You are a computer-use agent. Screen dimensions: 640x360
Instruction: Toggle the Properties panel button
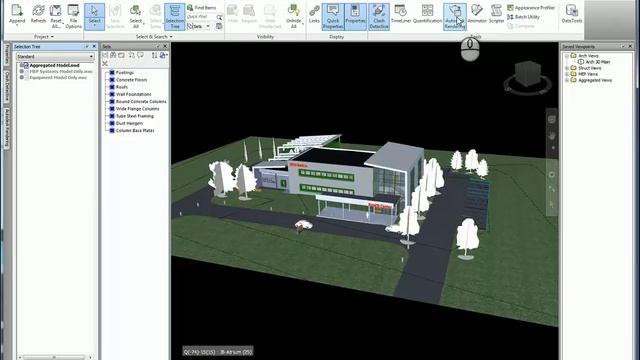(355, 16)
